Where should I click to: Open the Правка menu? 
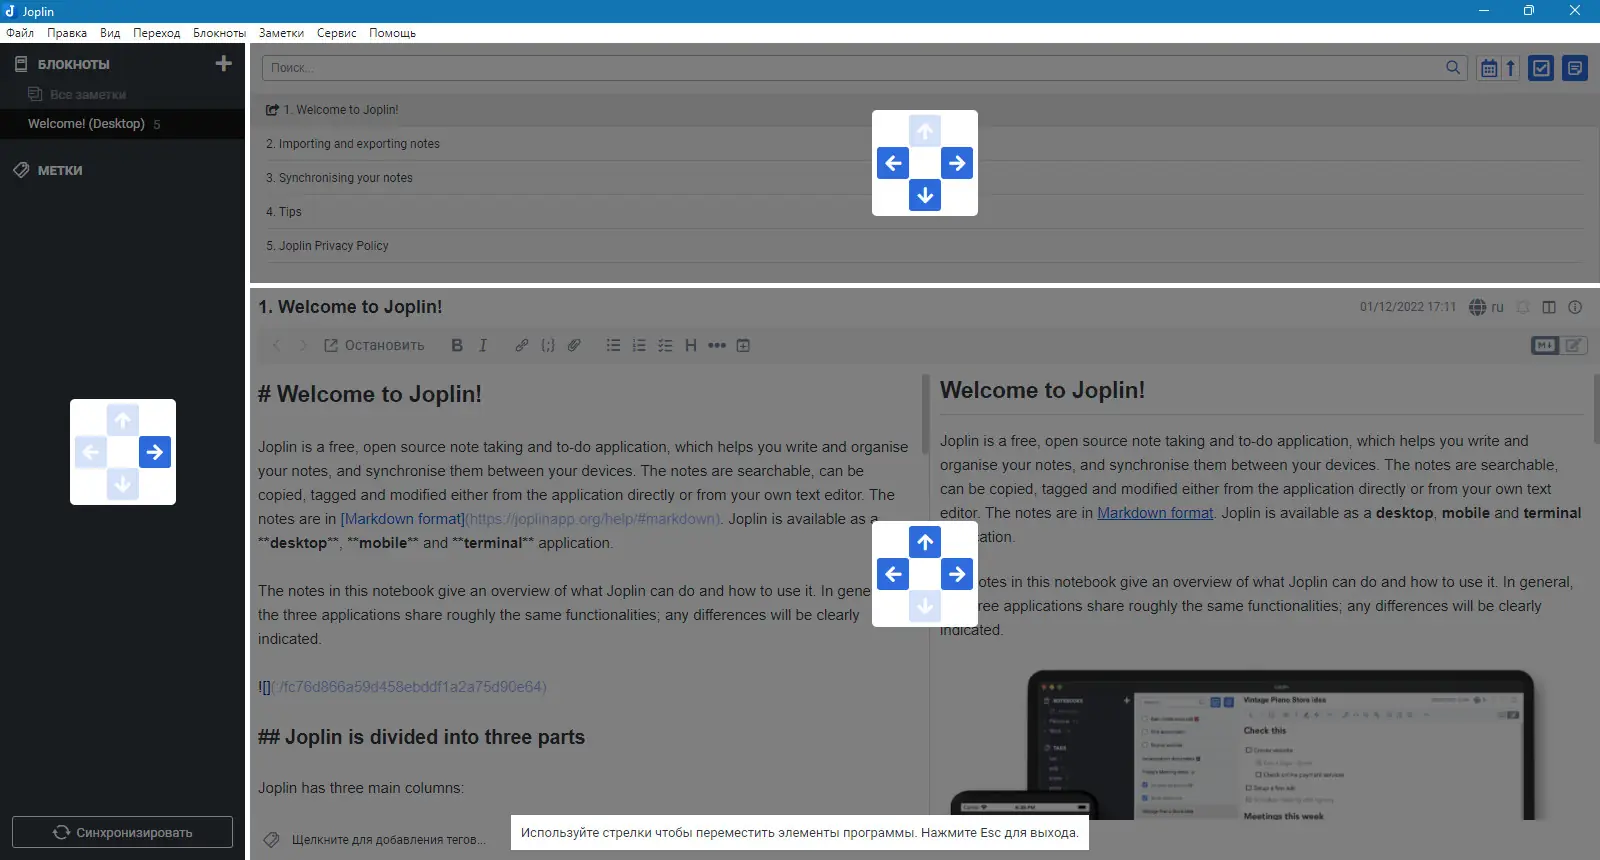point(67,33)
